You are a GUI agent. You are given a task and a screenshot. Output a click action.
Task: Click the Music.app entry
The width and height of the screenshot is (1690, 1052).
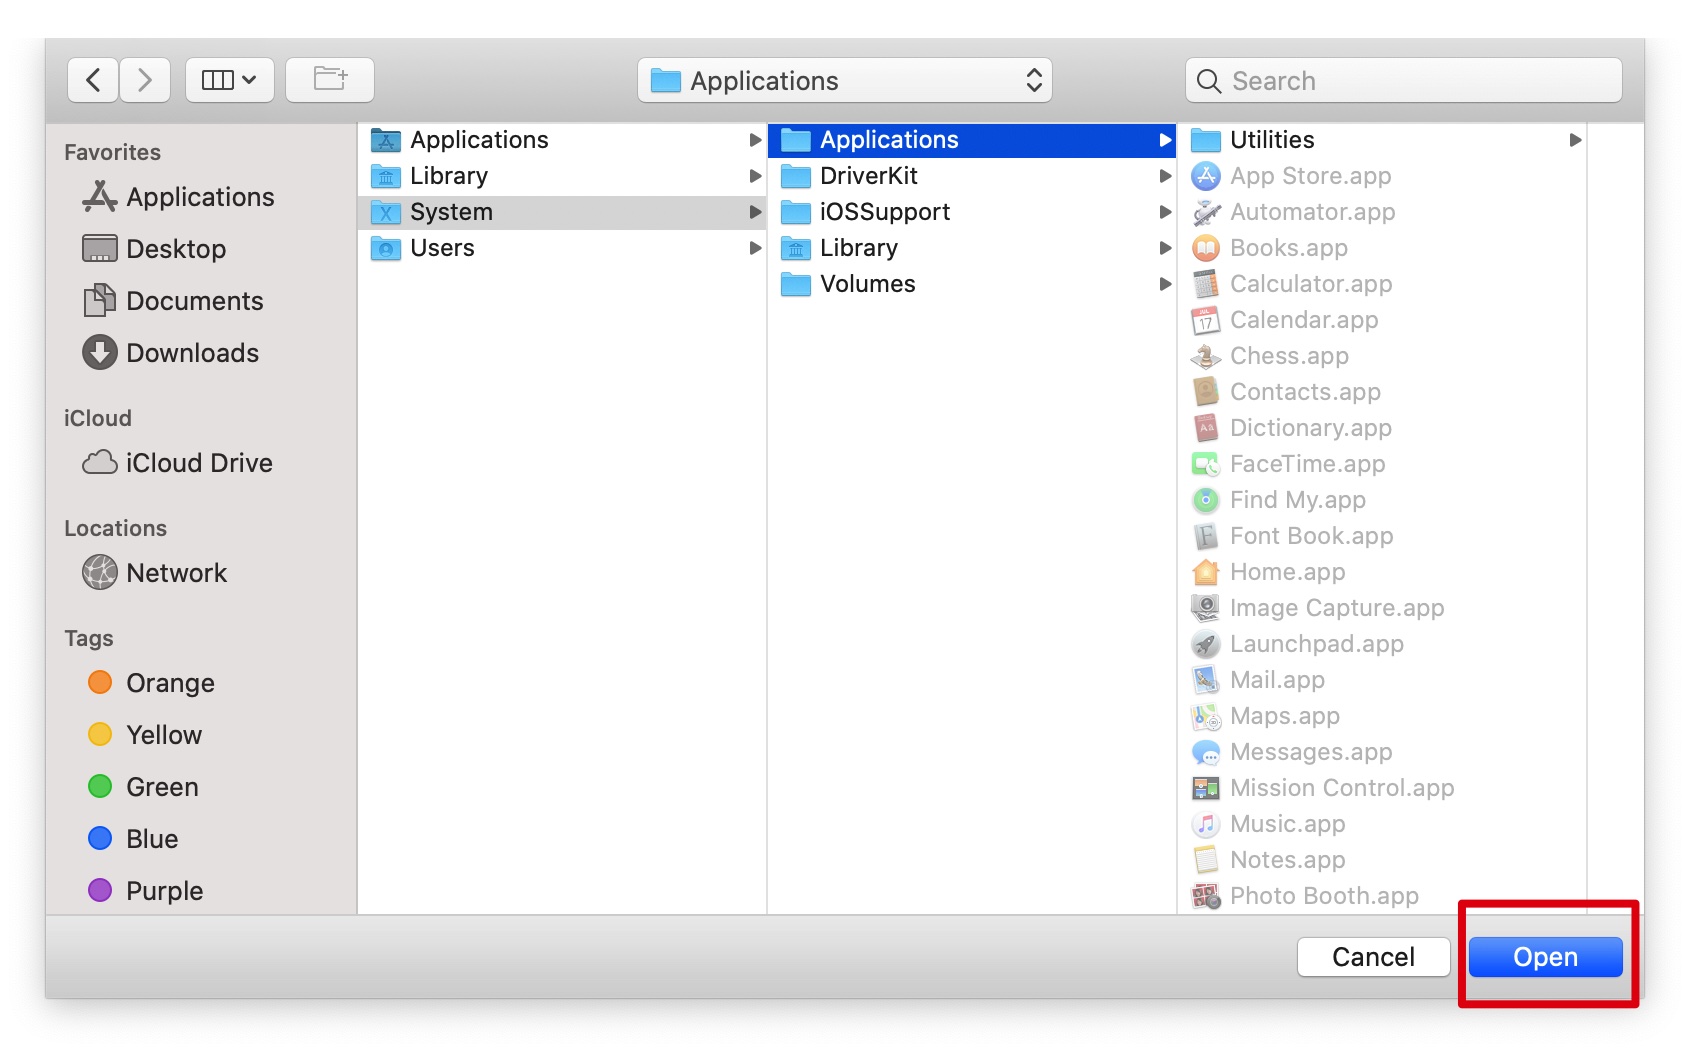(x=1382, y=824)
